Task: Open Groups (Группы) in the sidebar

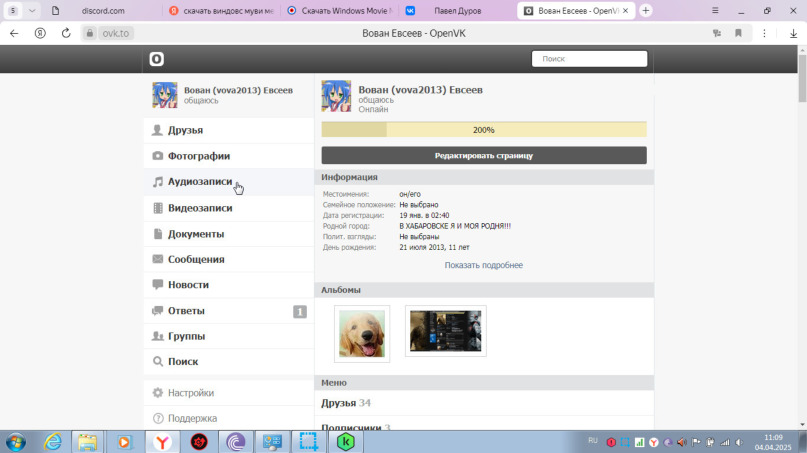Action: click(186, 336)
